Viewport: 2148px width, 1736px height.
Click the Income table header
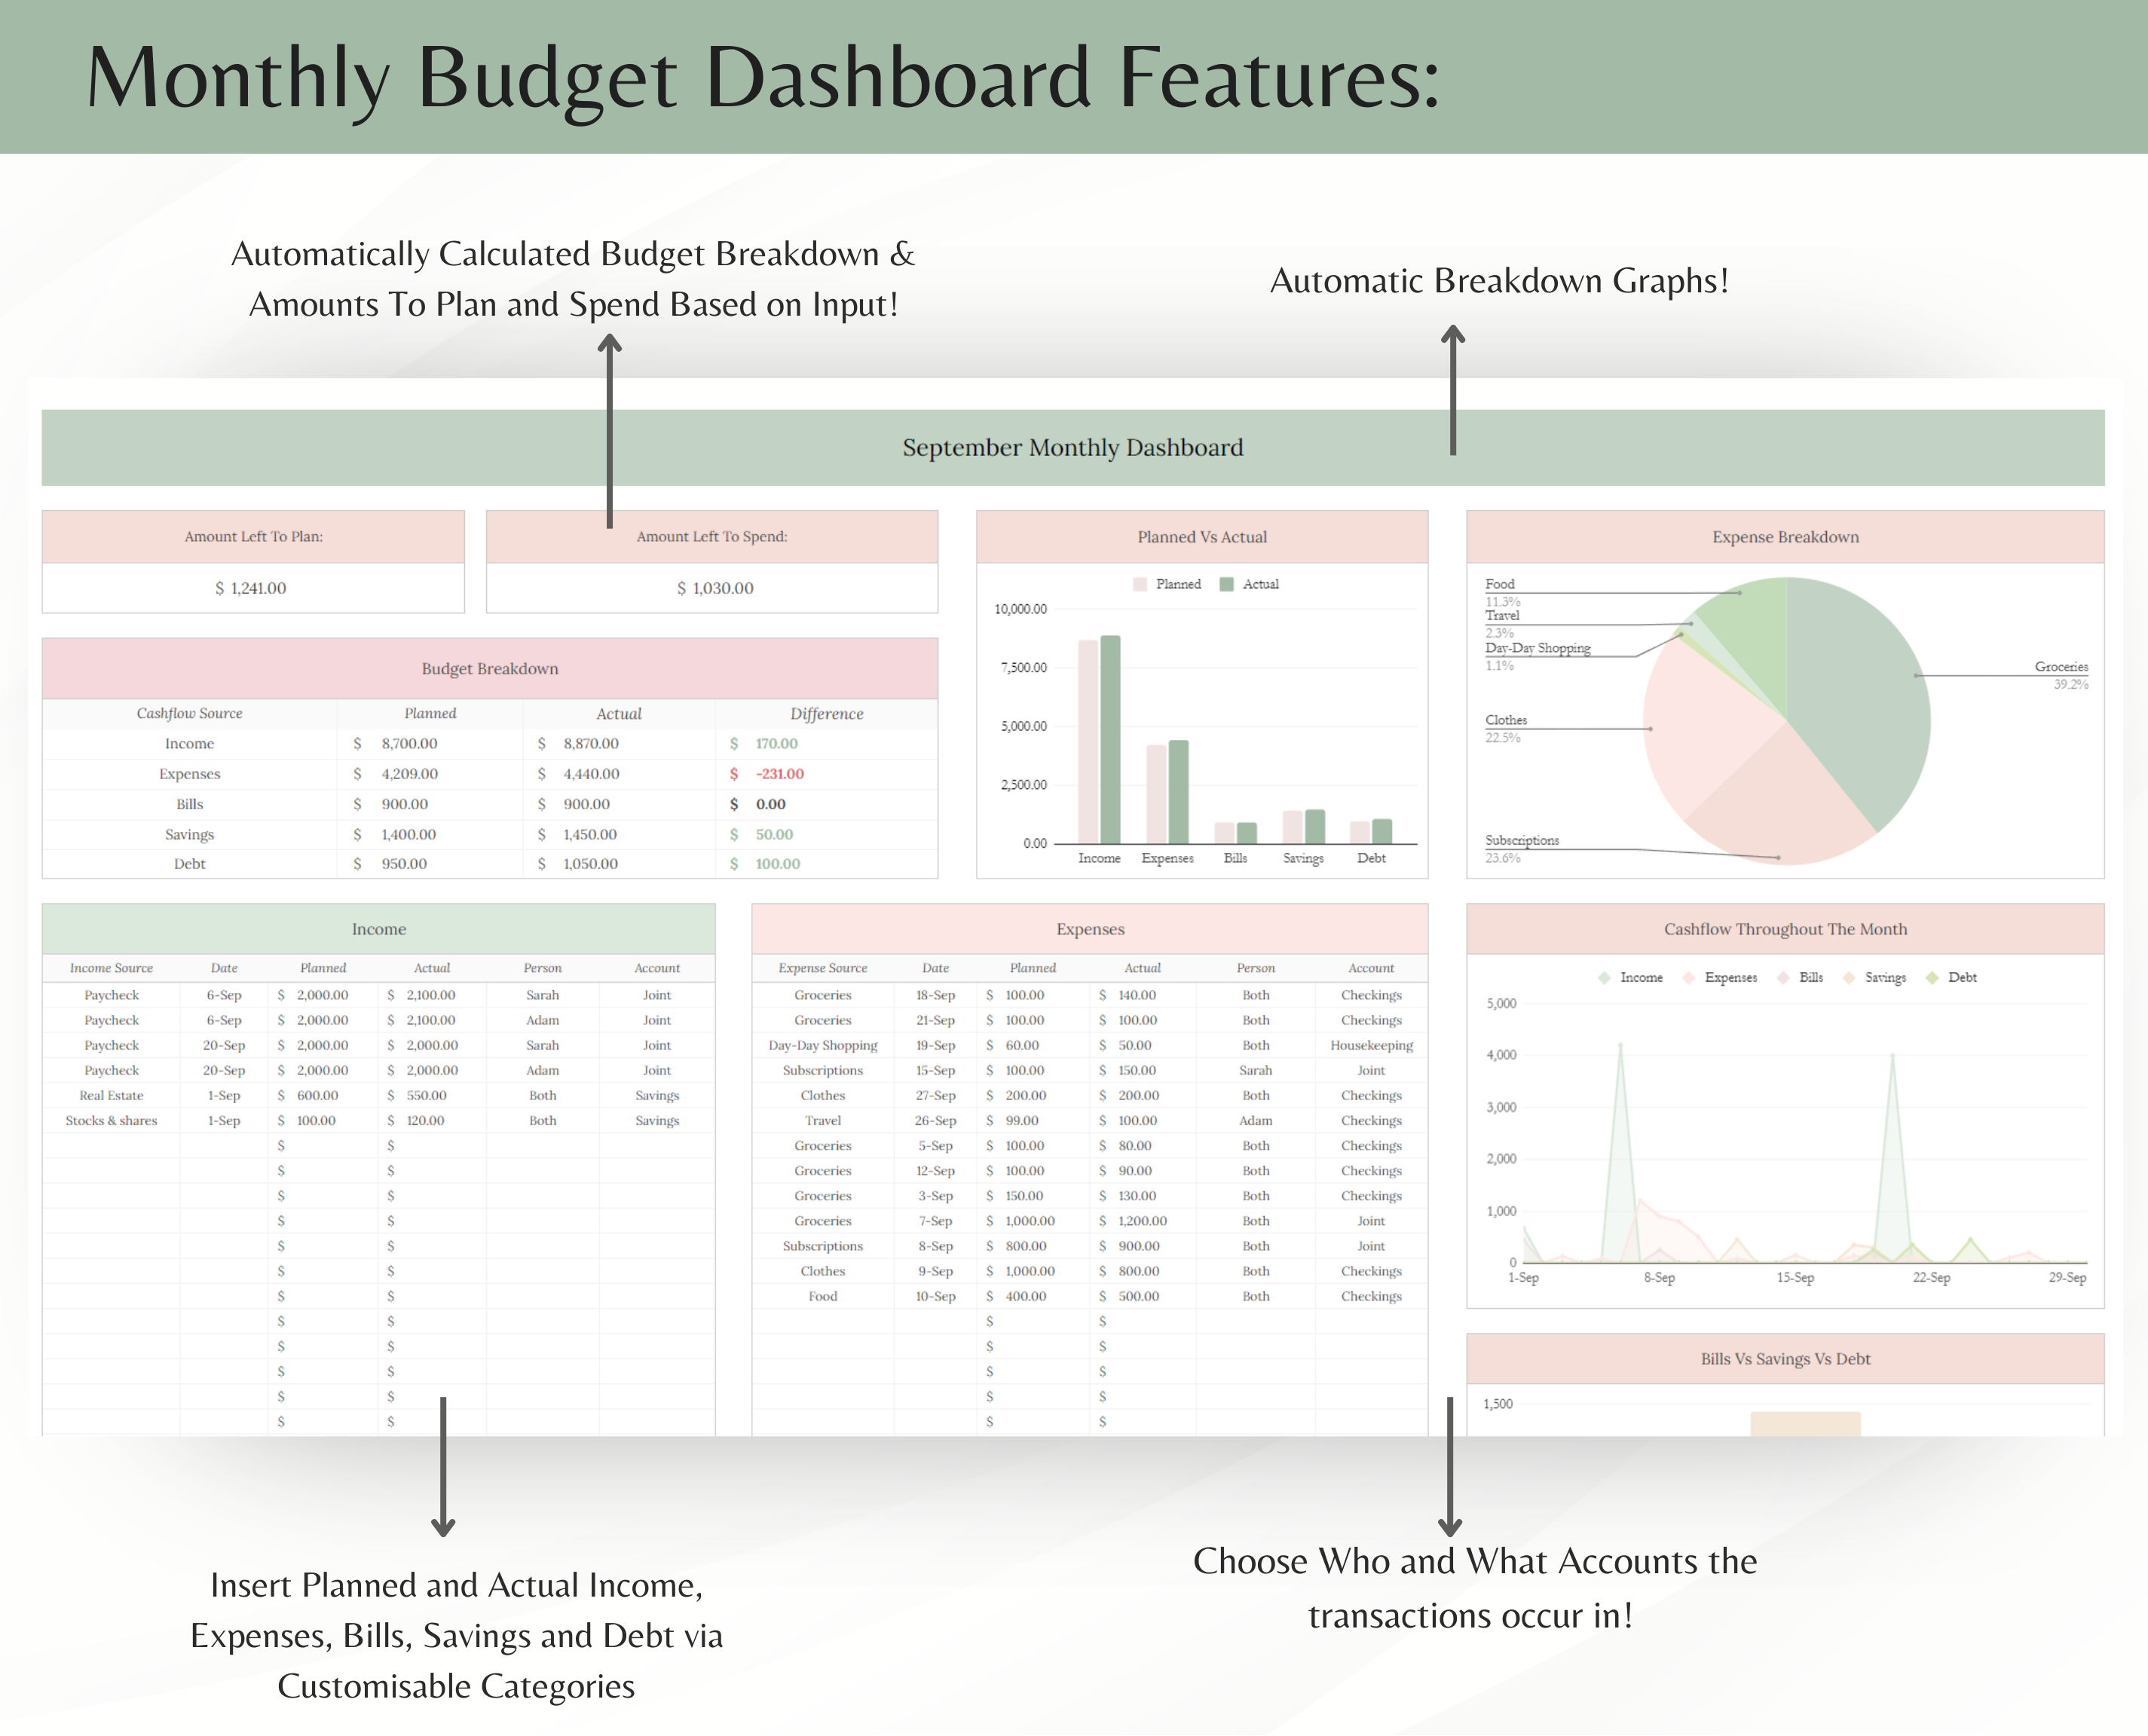point(379,929)
